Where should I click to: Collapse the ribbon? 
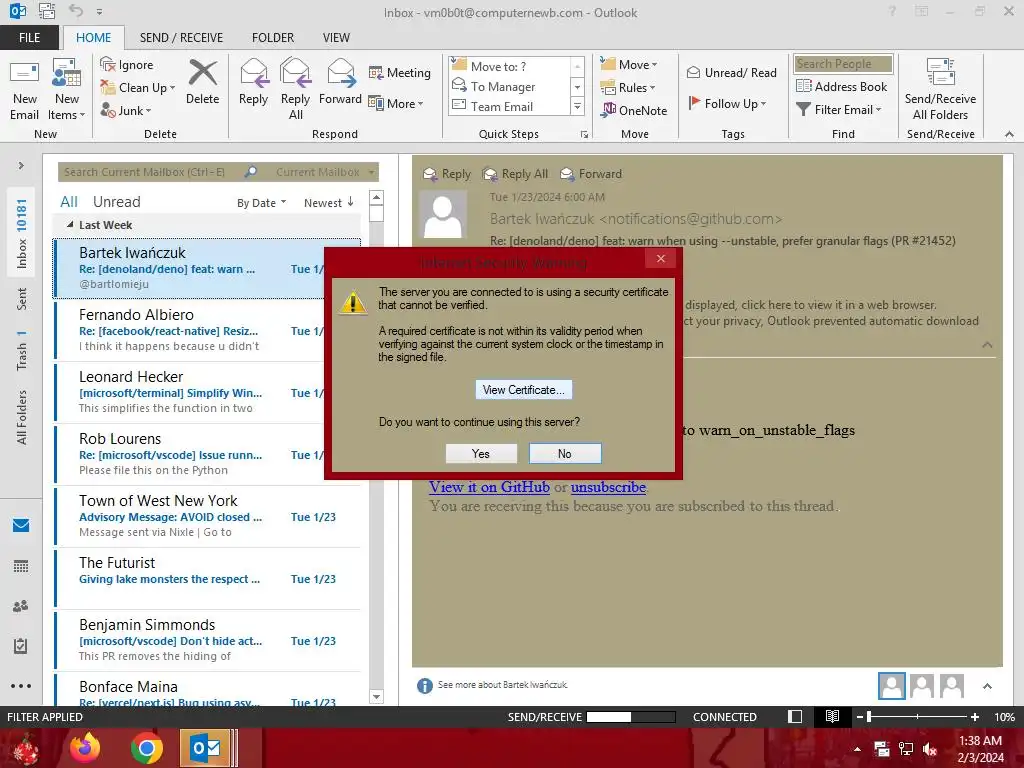pyautogui.click(x=1009, y=134)
